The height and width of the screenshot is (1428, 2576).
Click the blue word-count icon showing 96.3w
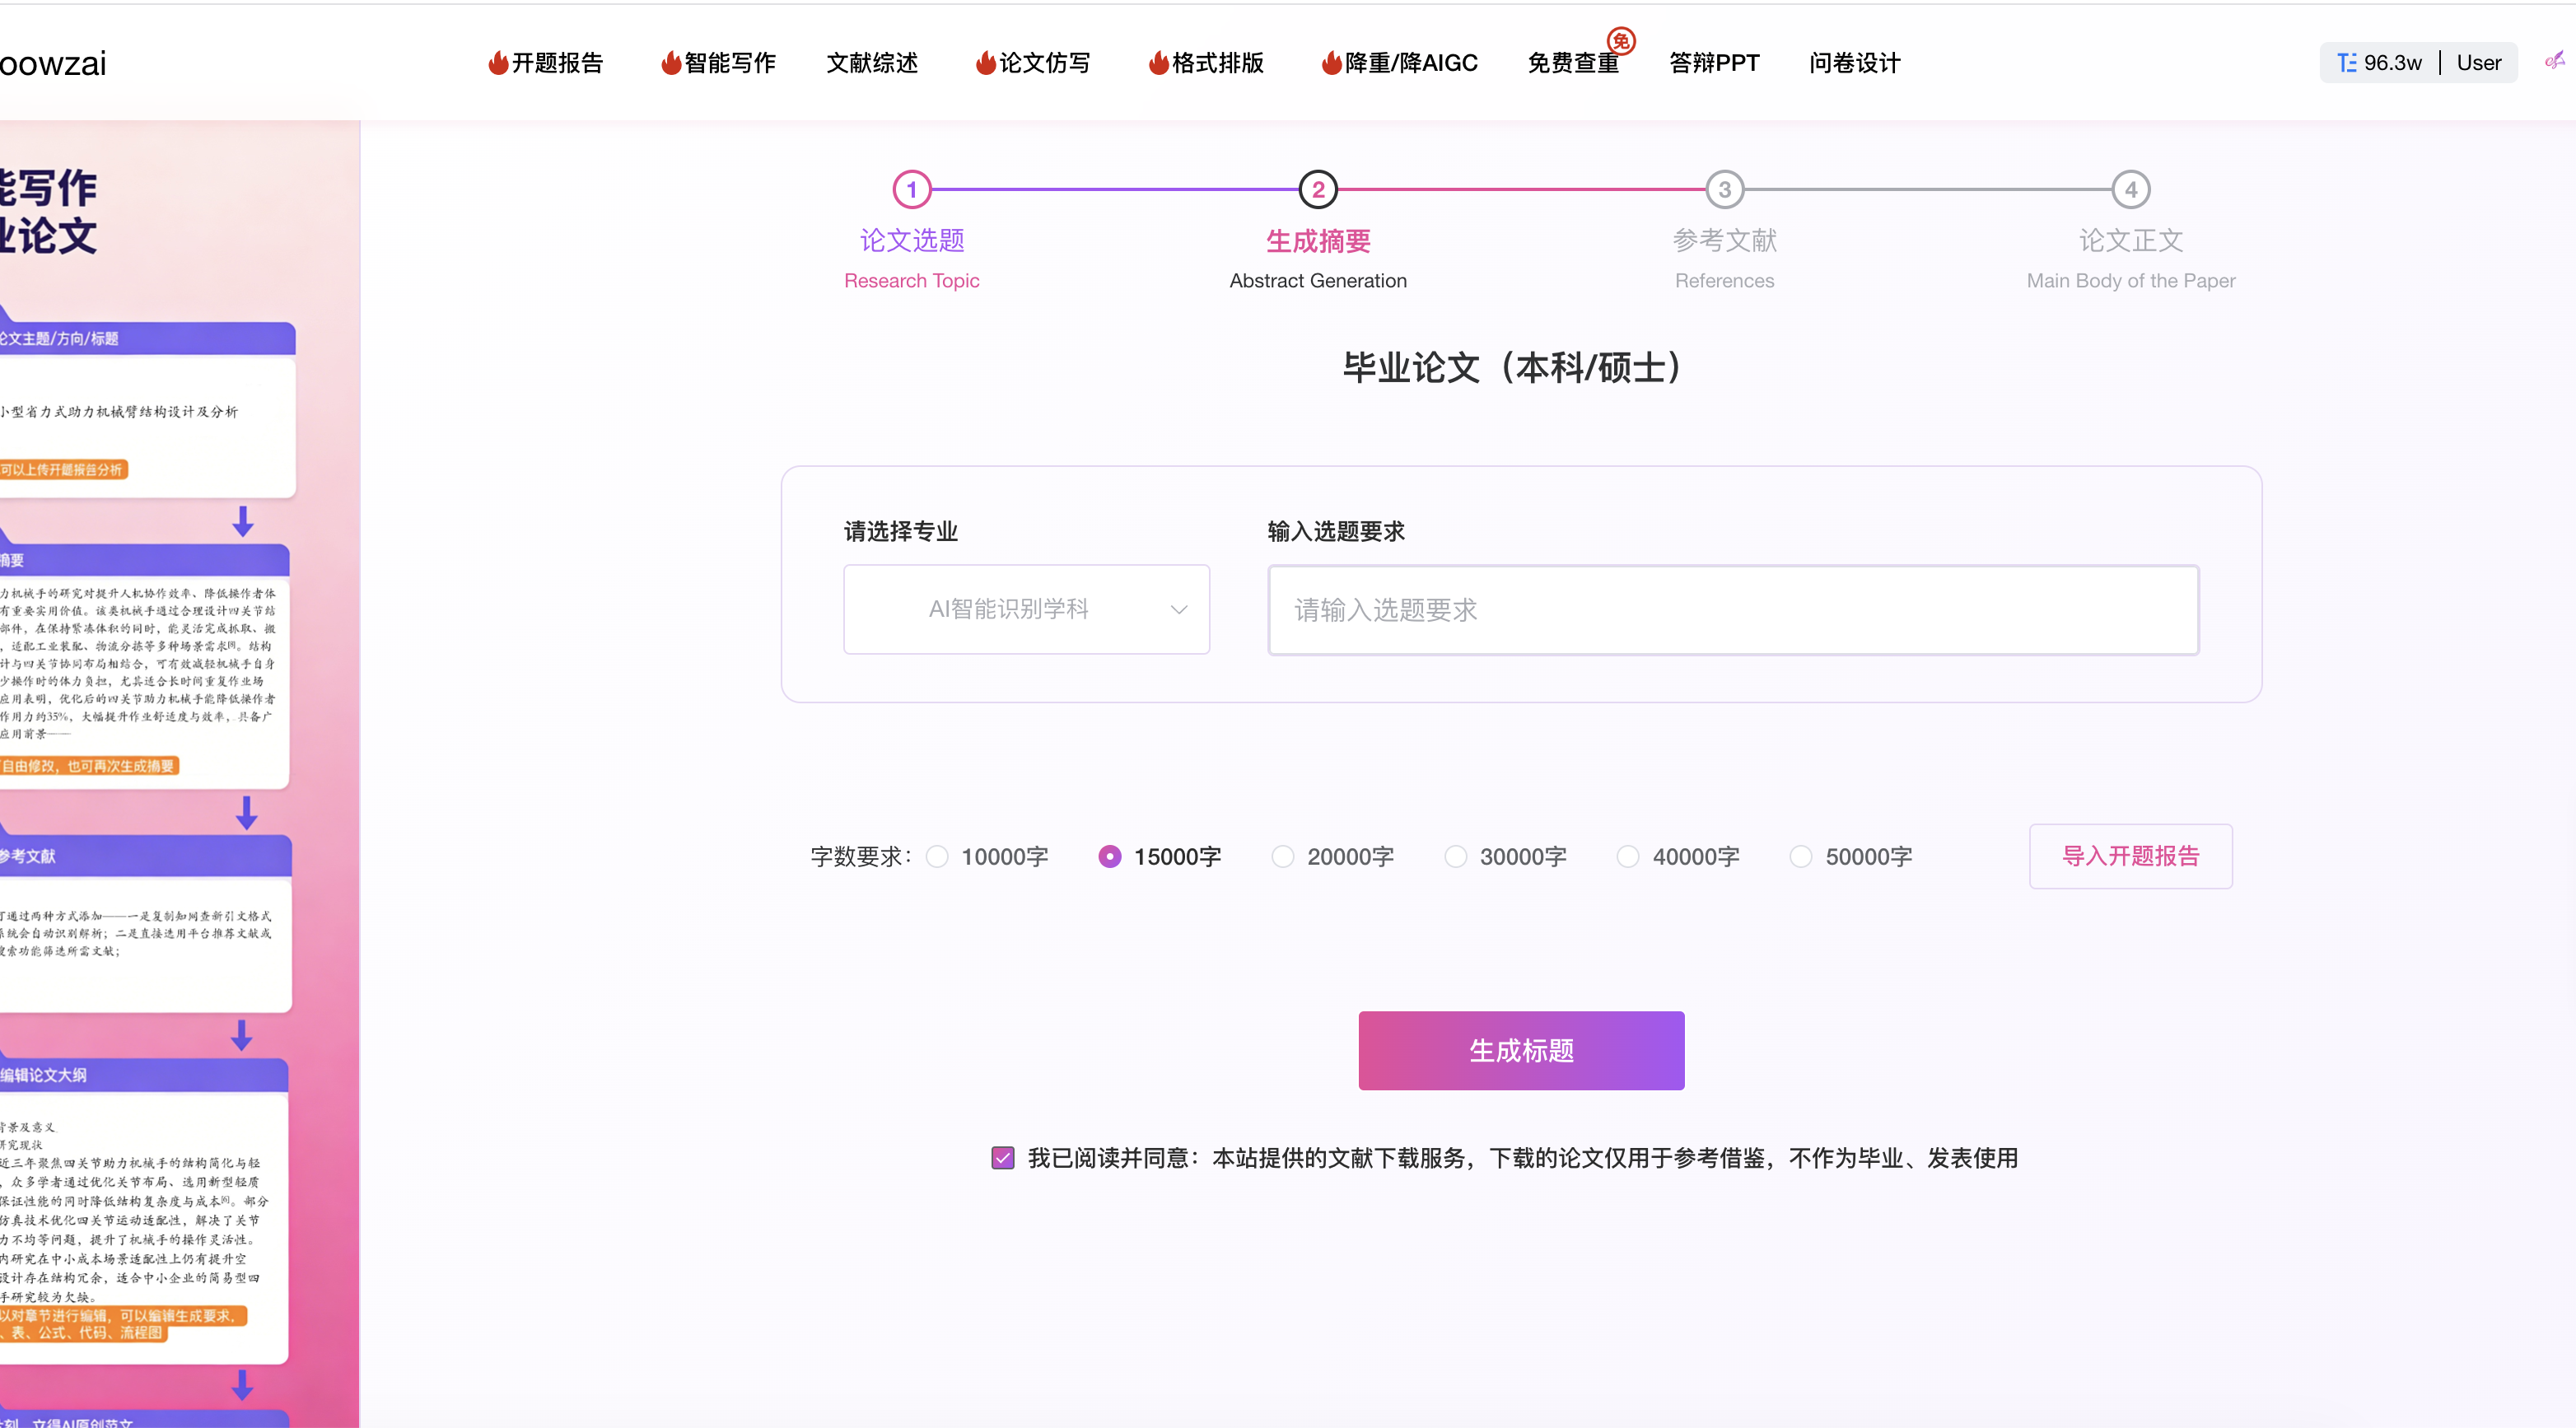tap(2349, 62)
